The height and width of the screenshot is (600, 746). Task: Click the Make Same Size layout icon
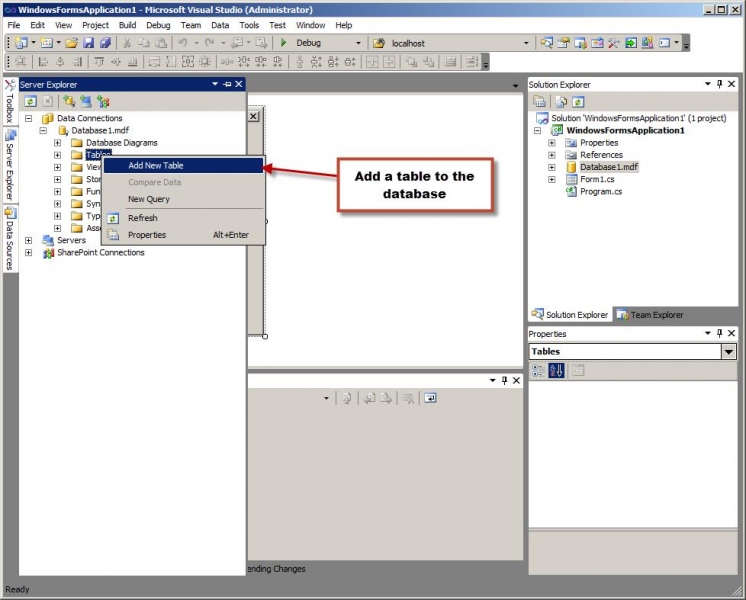188,62
